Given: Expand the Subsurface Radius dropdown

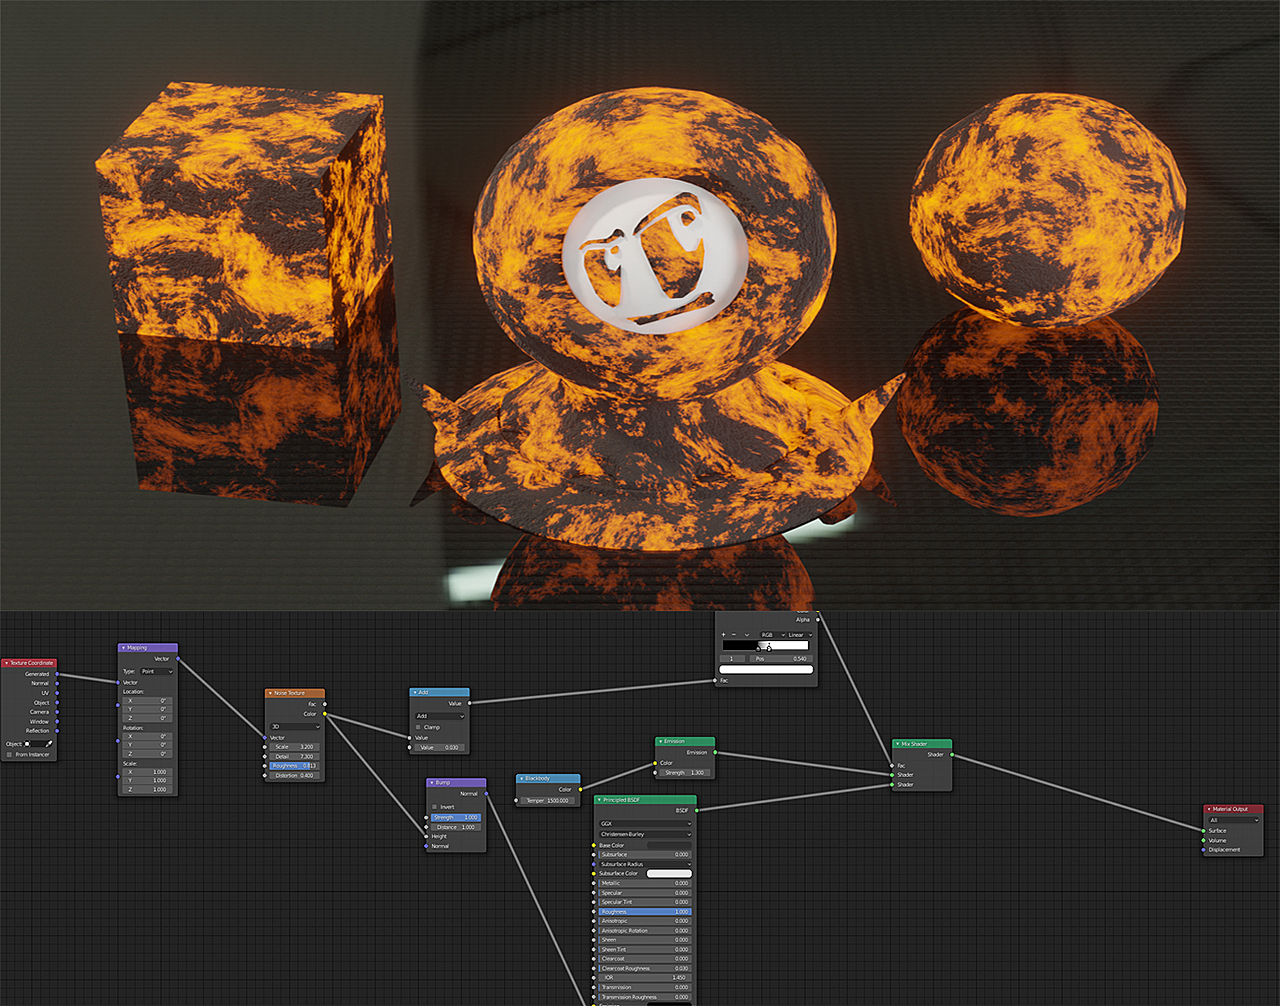Looking at the screenshot, I should tap(645, 864).
